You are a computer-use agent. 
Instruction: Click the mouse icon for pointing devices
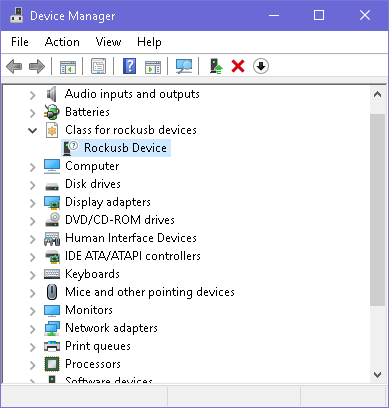52,292
